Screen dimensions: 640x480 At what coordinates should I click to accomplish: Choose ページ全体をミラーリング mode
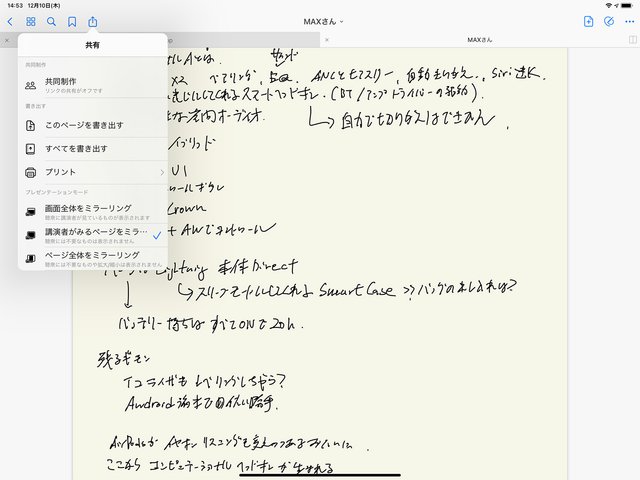click(92, 258)
